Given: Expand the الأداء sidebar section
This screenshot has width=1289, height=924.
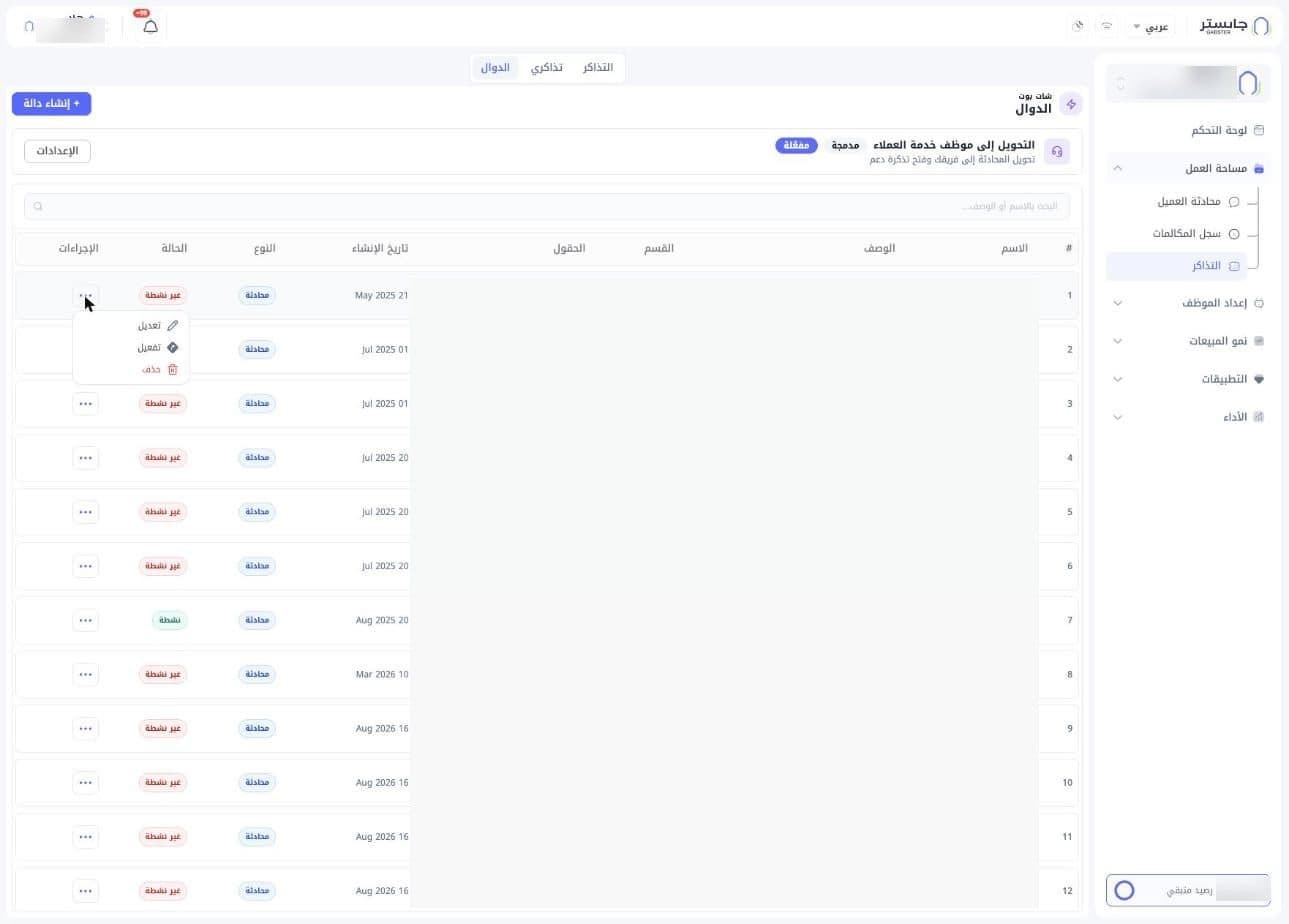Looking at the screenshot, I should click(1118, 417).
